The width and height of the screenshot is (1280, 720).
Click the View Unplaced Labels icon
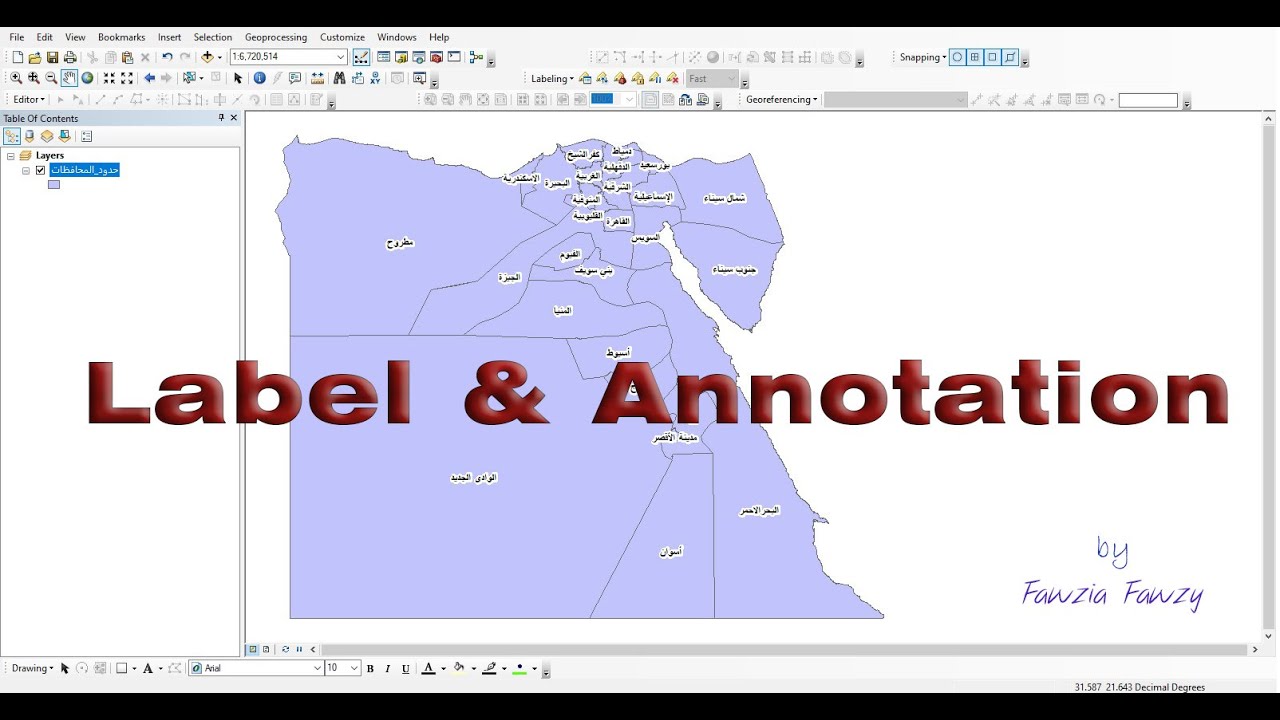pos(672,78)
